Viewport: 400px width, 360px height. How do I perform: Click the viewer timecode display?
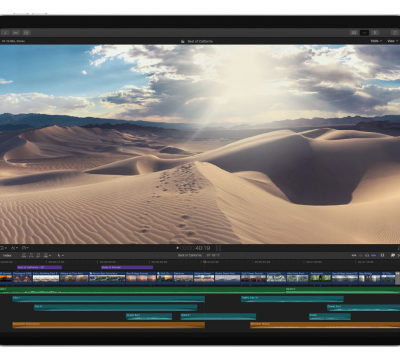[196, 248]
